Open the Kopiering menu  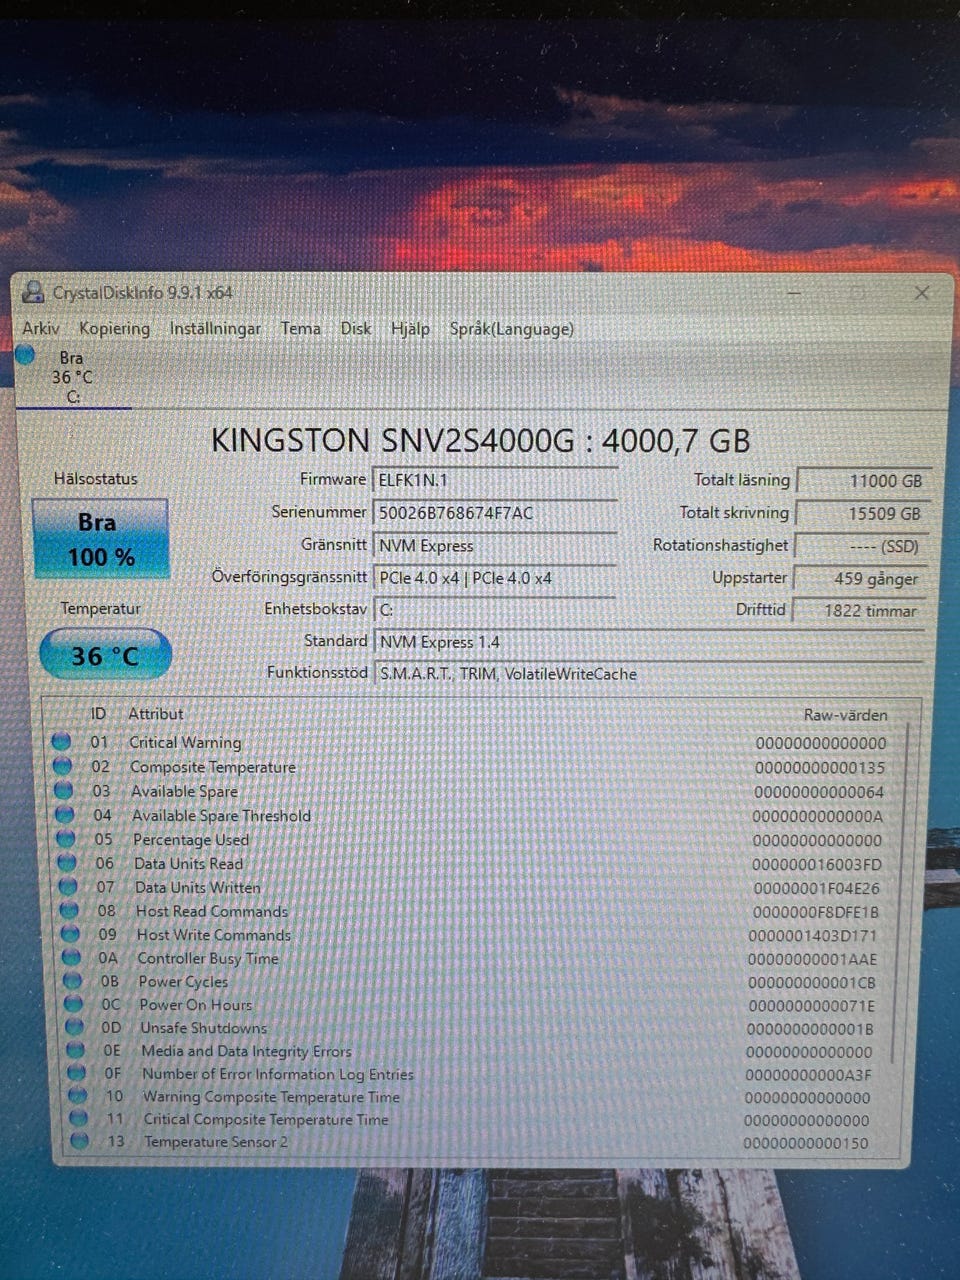coord(114,328)
